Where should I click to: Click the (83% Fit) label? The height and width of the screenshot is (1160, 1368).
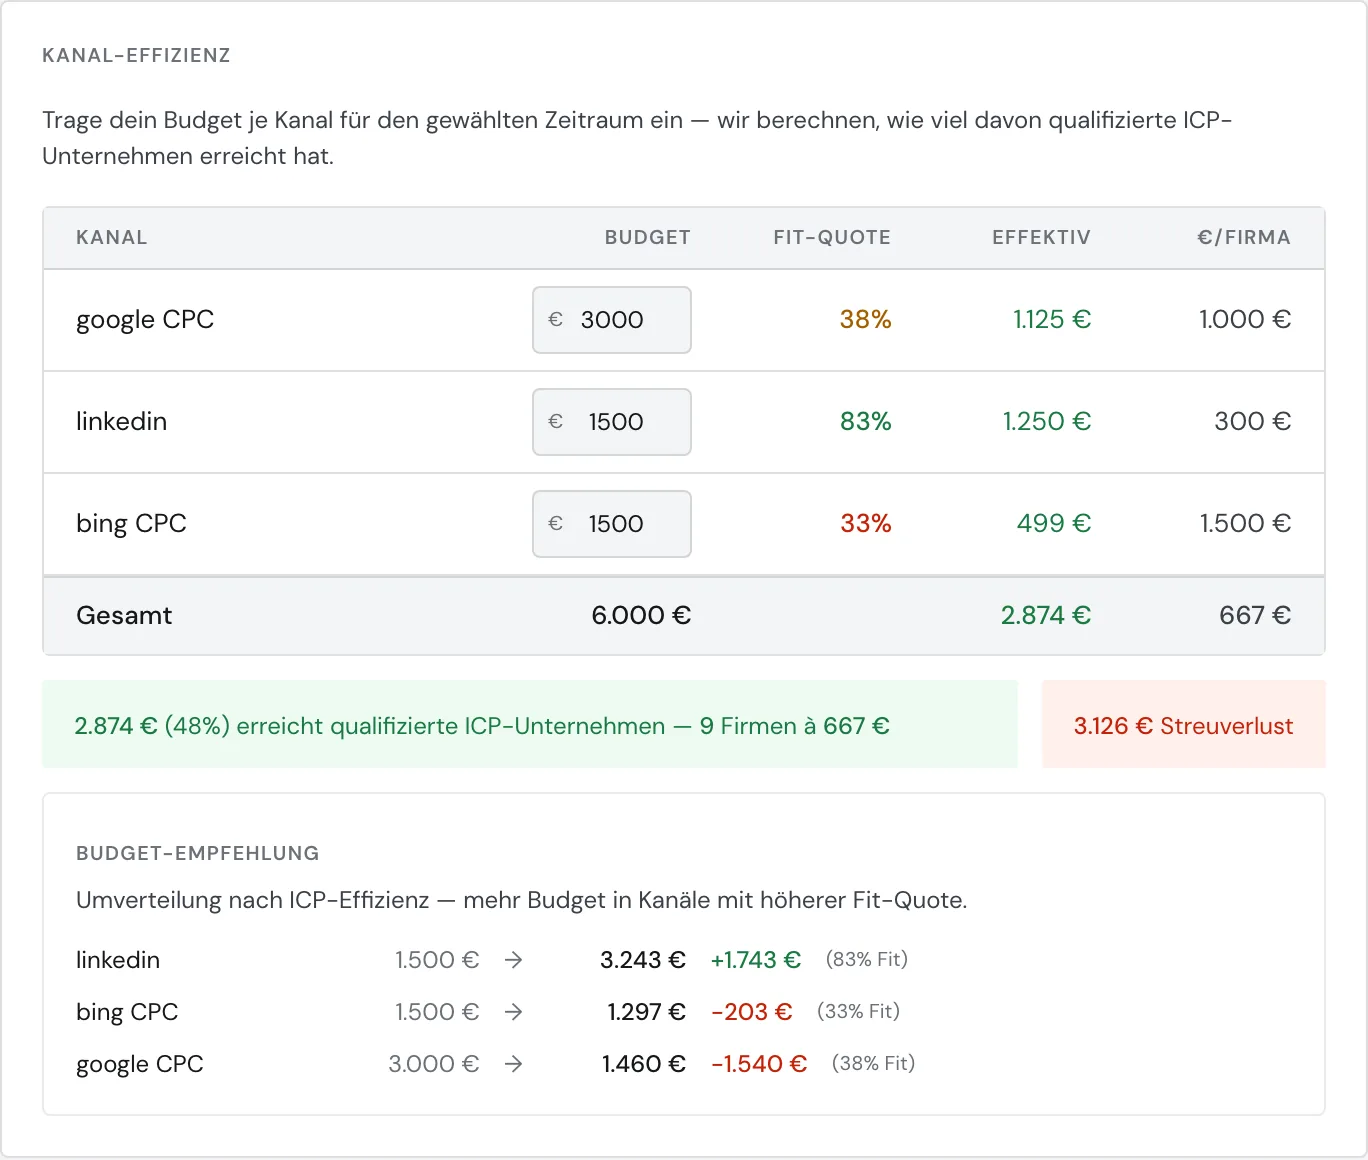(867, 960)
